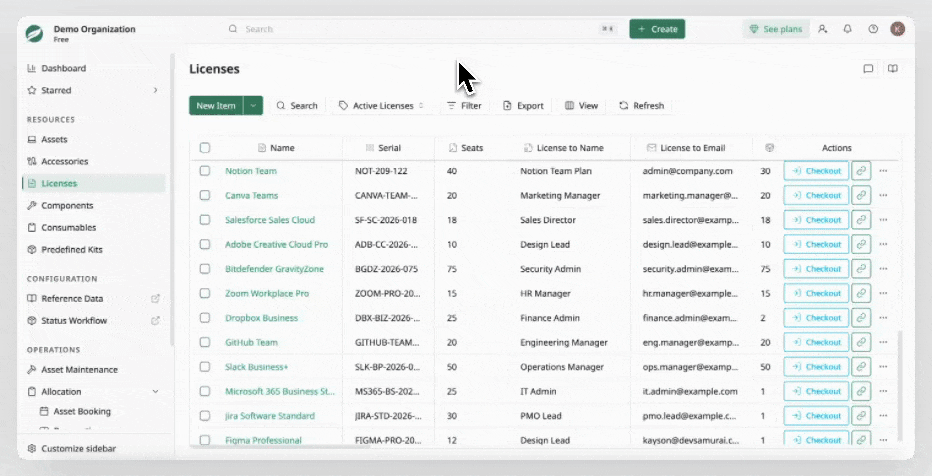Go to Accessories in the sidebar
The width and height of the screenshot is (932, 476).
[x=65, y=161]
